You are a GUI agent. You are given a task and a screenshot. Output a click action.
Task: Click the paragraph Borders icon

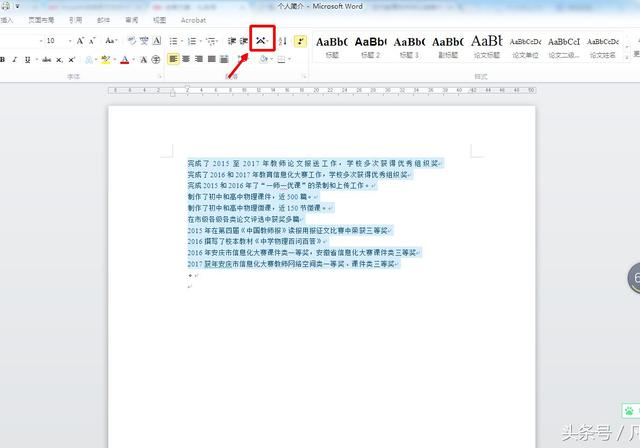281,60
